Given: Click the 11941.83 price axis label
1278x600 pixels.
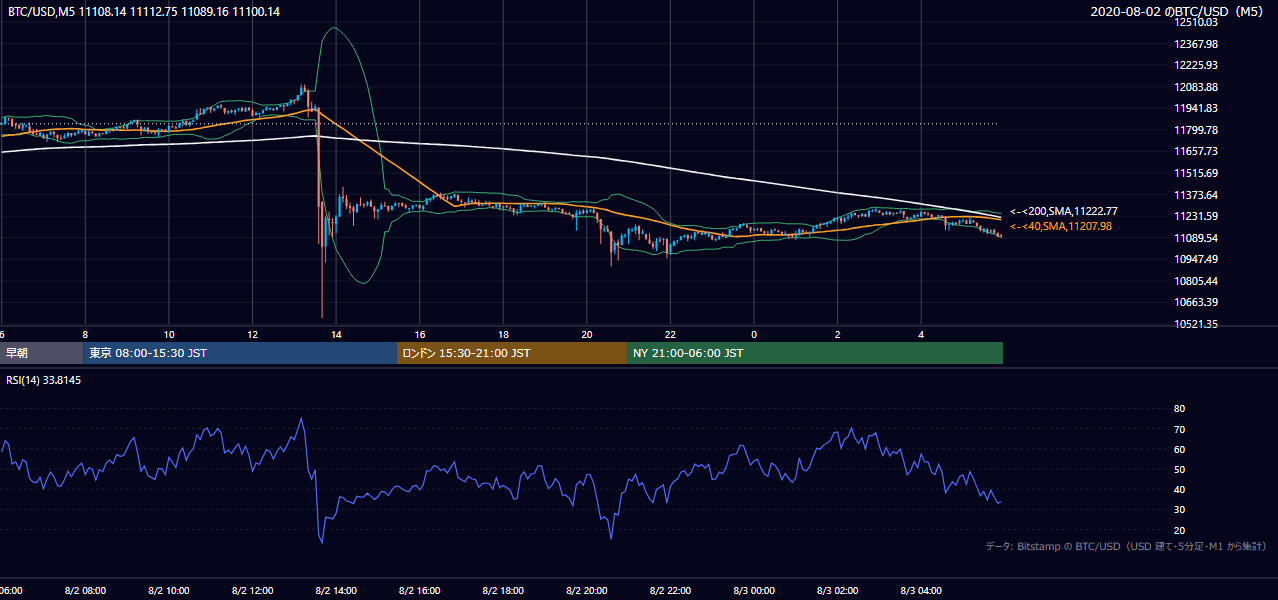Looking at the screenshot, I should coord(1196,108).
